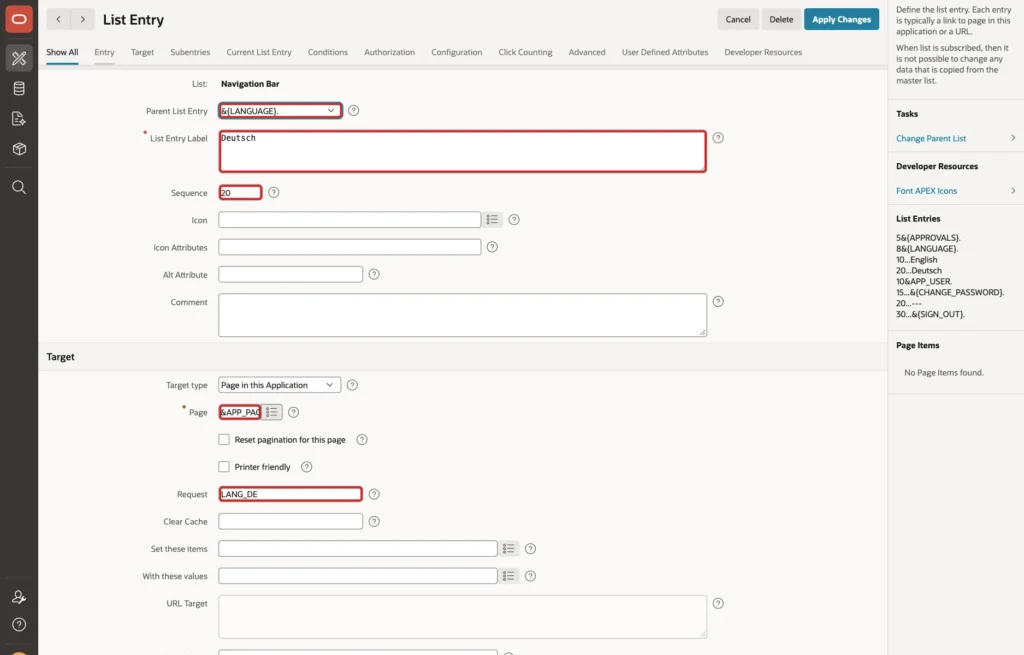
Task: Click the Delete button
Action: (x=781, y=20)
